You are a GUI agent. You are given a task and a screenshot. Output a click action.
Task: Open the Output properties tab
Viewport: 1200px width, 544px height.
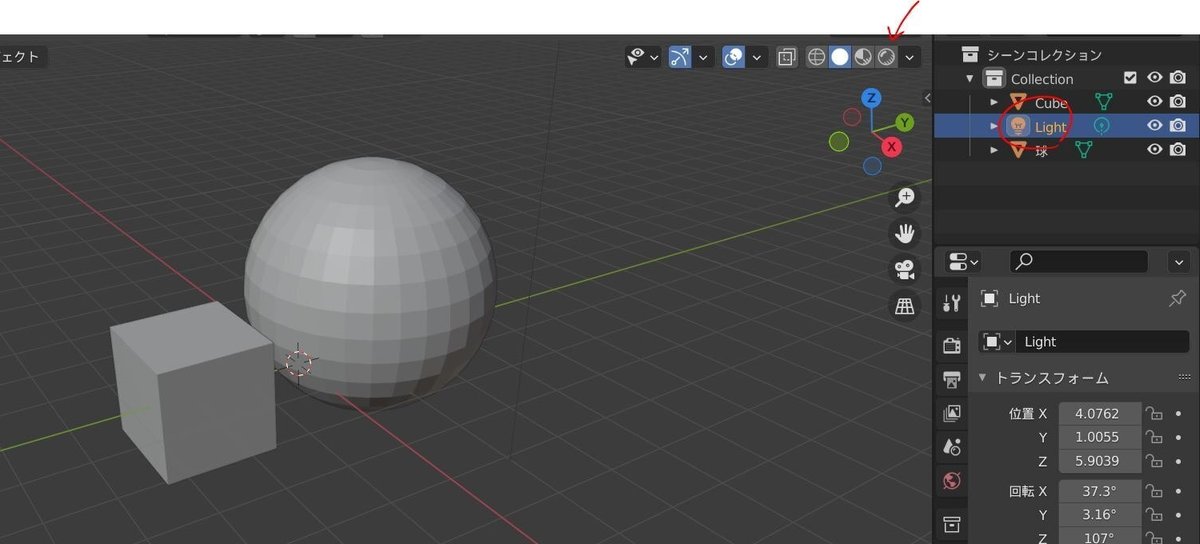951,379
